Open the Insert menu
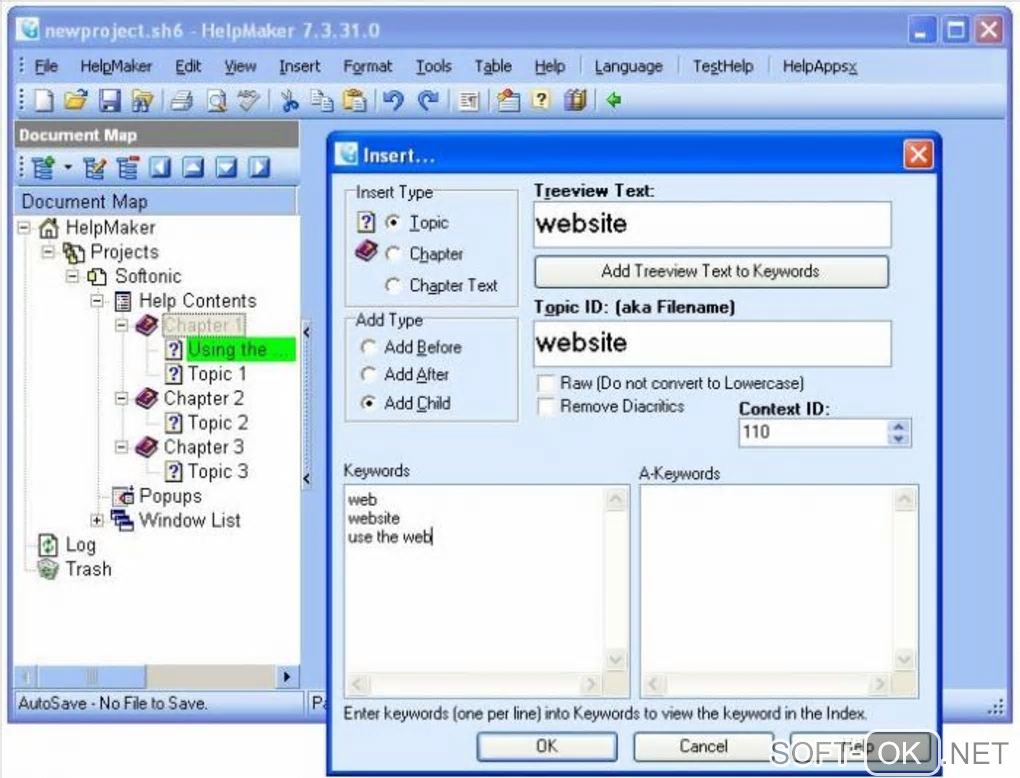Image resolution: width=1020 pixels, height=778 pixels. (x=299, y=66)
